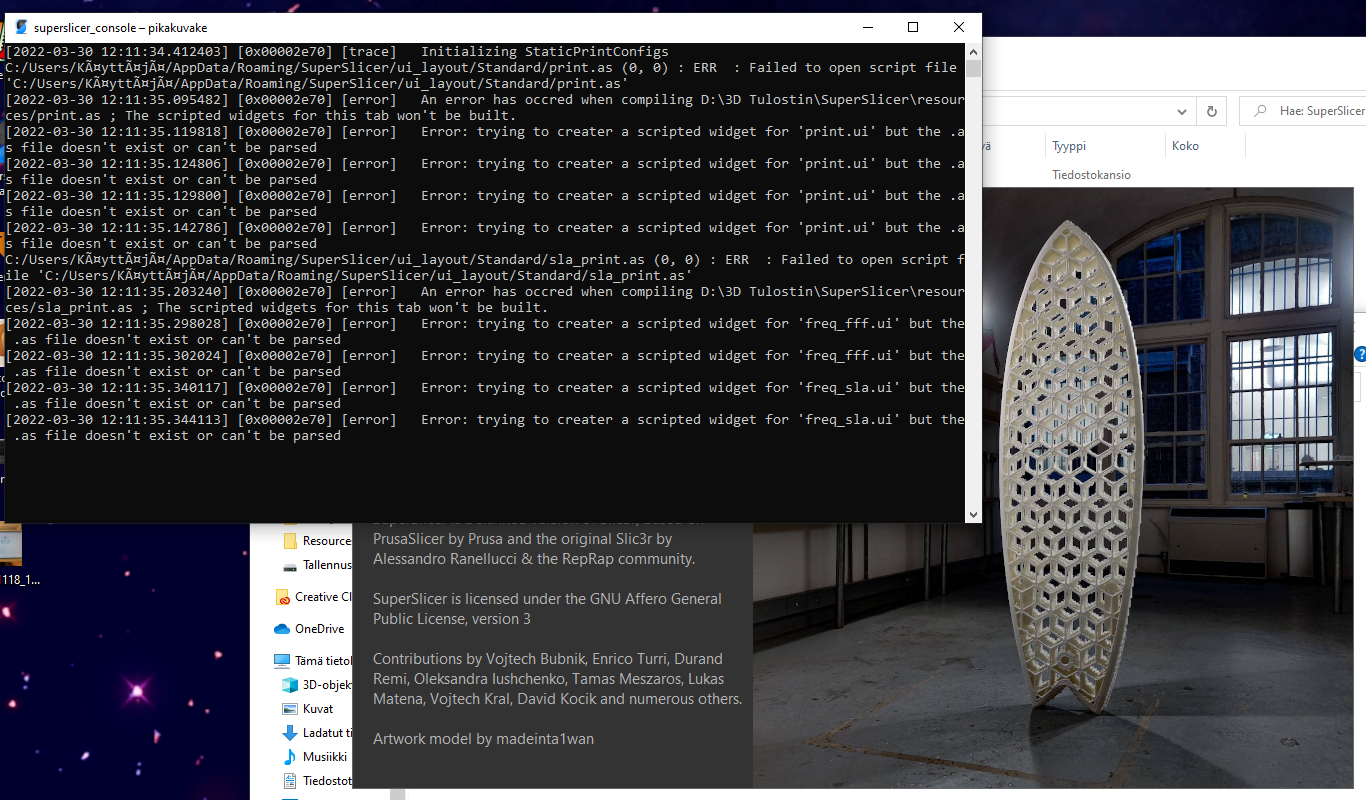Click the Ladatut downloads arrow icon
The height and width of the screenshot is (800, 1366).
[288, 733]
